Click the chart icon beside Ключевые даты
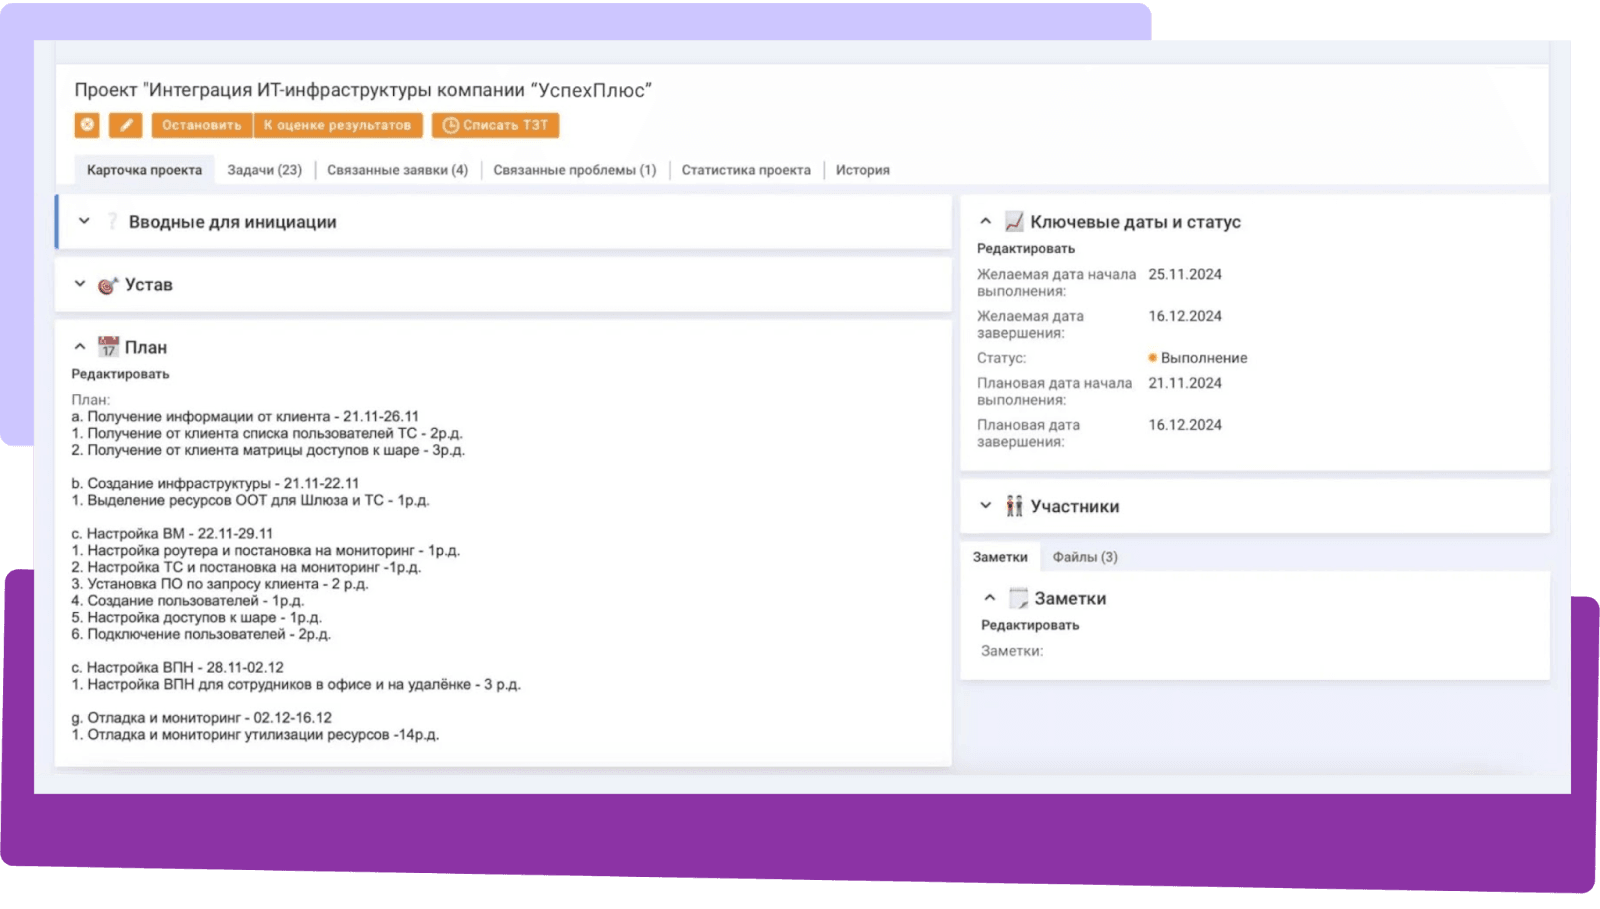1600x909 pixels. 1014,222
